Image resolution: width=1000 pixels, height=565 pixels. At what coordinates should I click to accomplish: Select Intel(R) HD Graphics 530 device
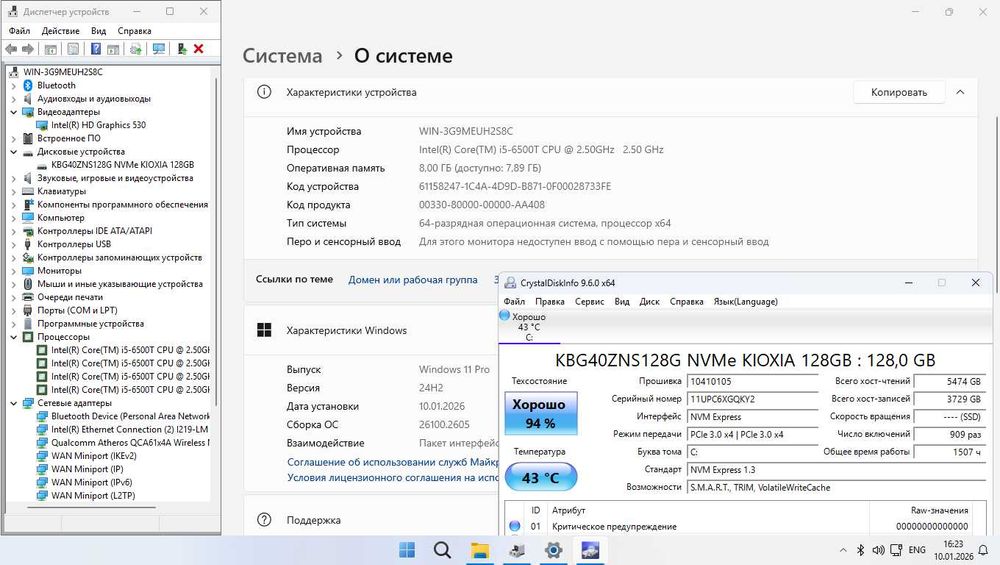click(98, 125)
